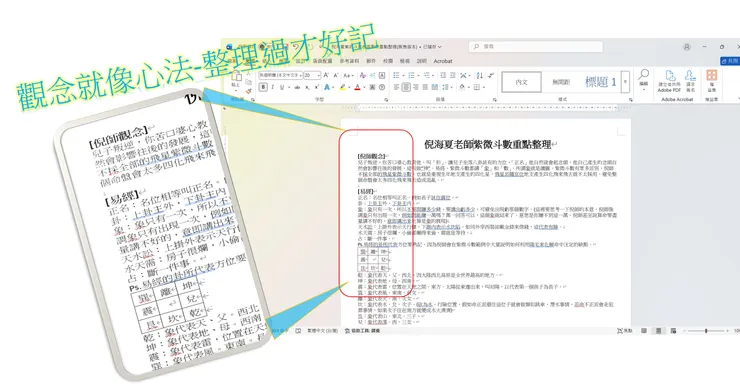Screen dimensions: 740x389
Task: Toggle Bold formatting in the ribbon
Action: (263, 87)
